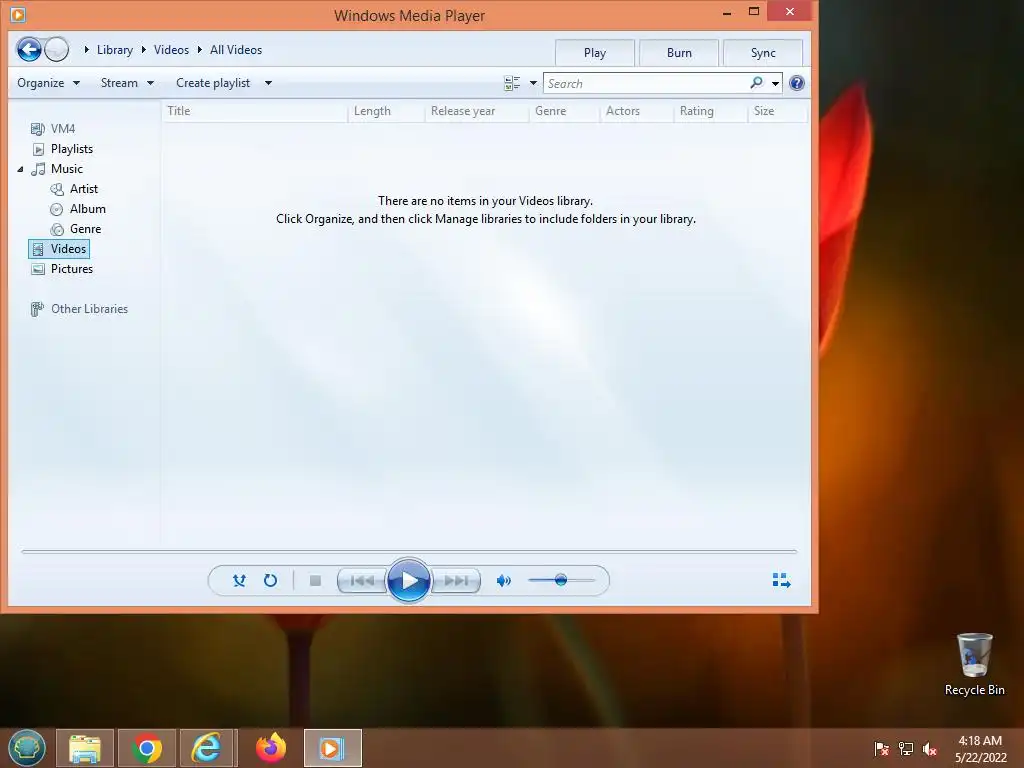The height and width of the screenshot is (768, 1024).
Task: Click the muted speaker tray icon
Action: (929, 748)
